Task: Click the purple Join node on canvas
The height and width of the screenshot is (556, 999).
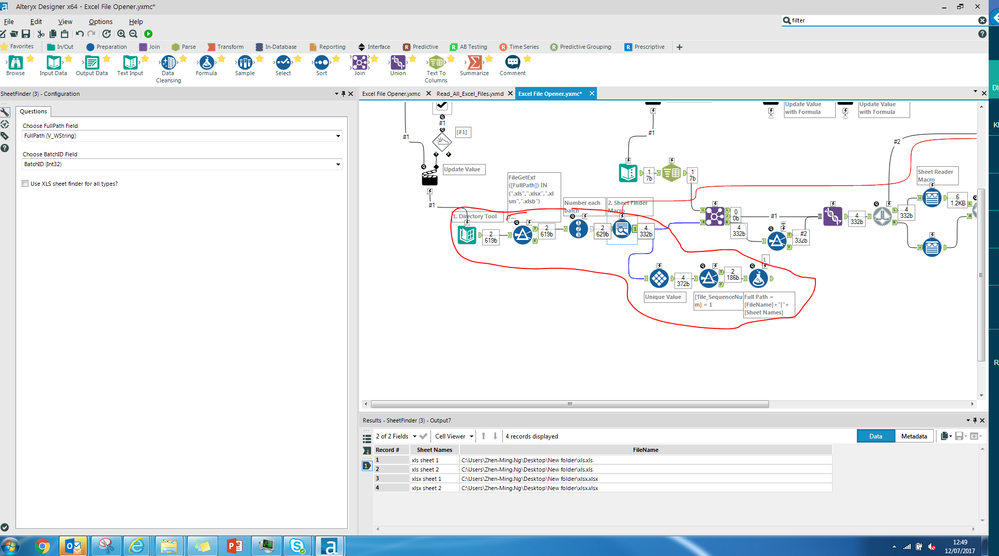Action: 715,216
